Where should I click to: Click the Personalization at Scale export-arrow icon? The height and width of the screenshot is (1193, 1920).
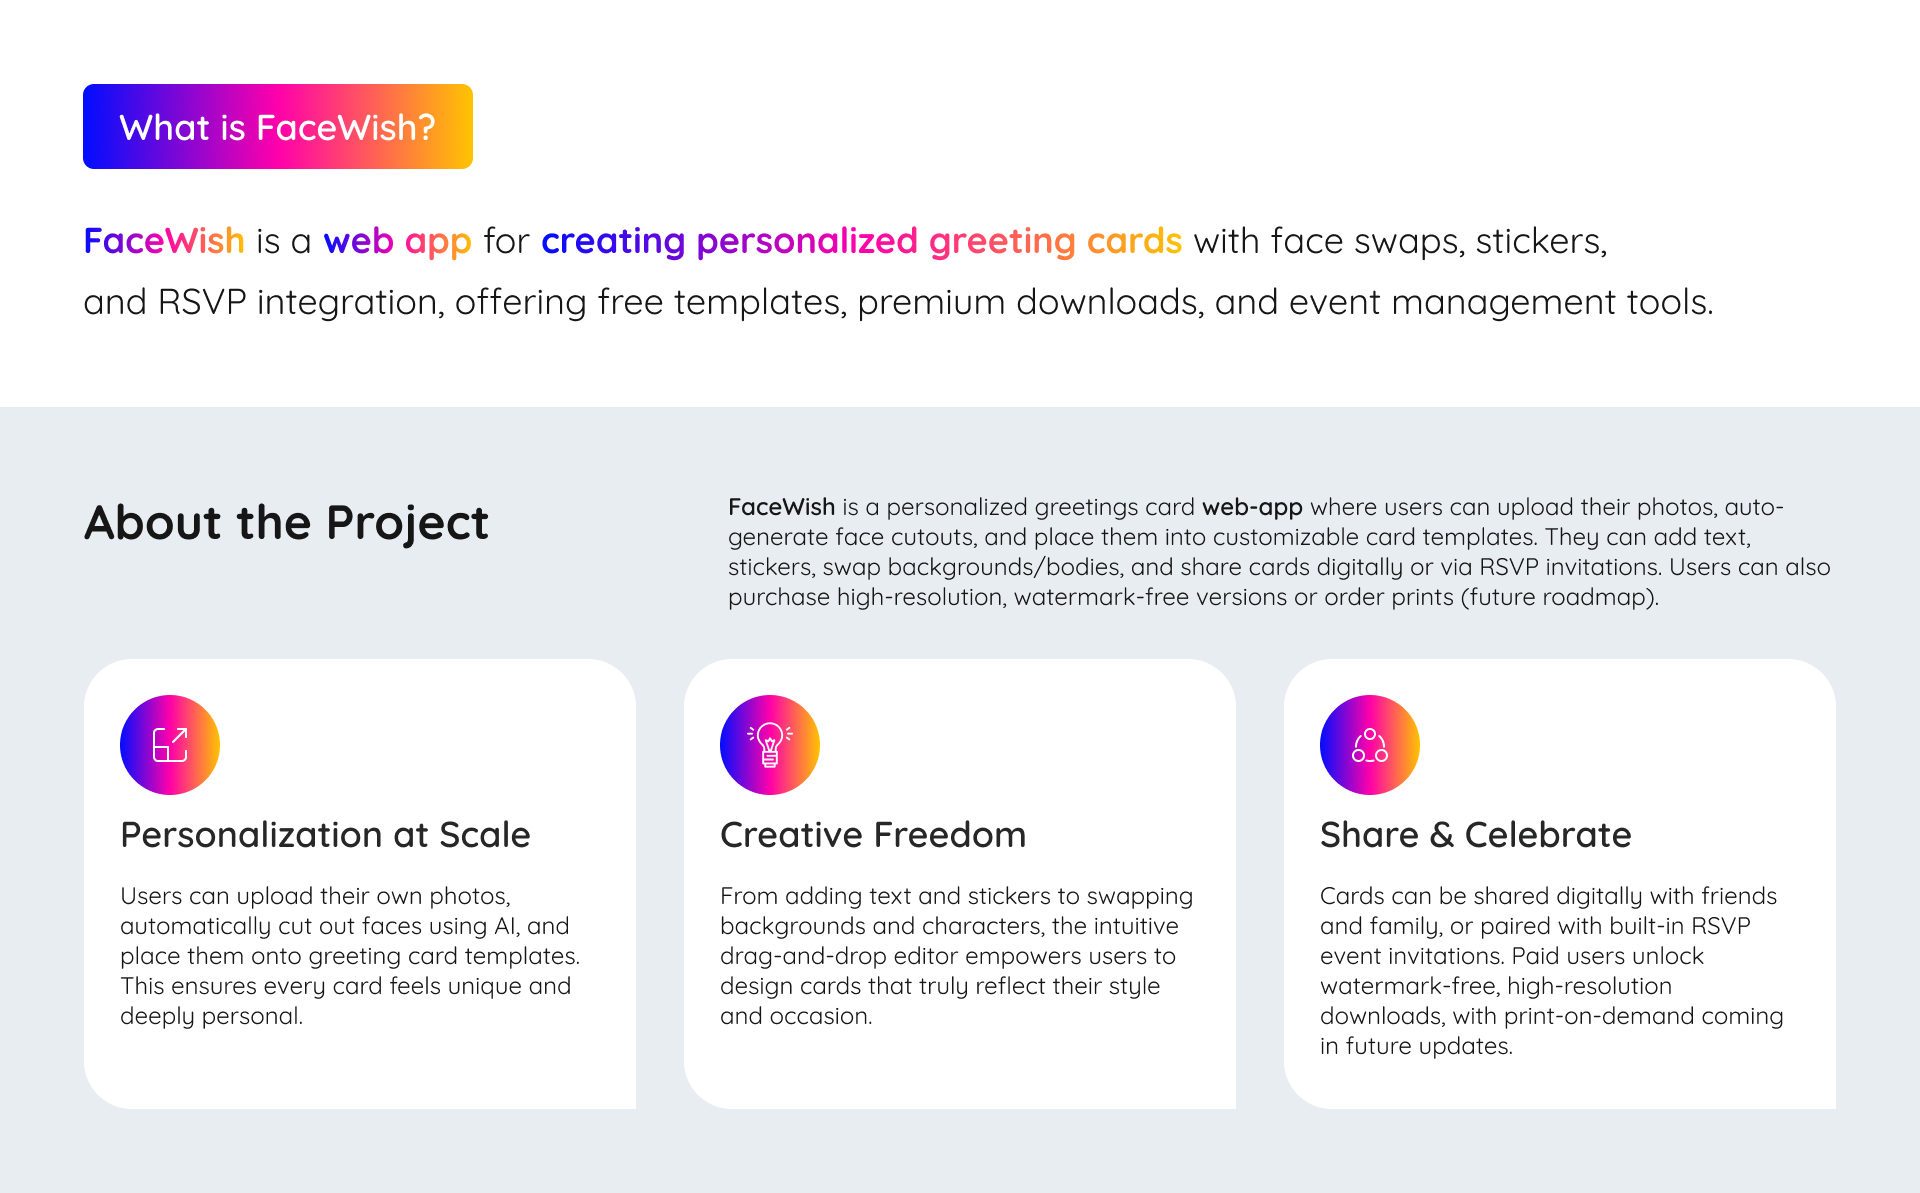coord(170,745)
